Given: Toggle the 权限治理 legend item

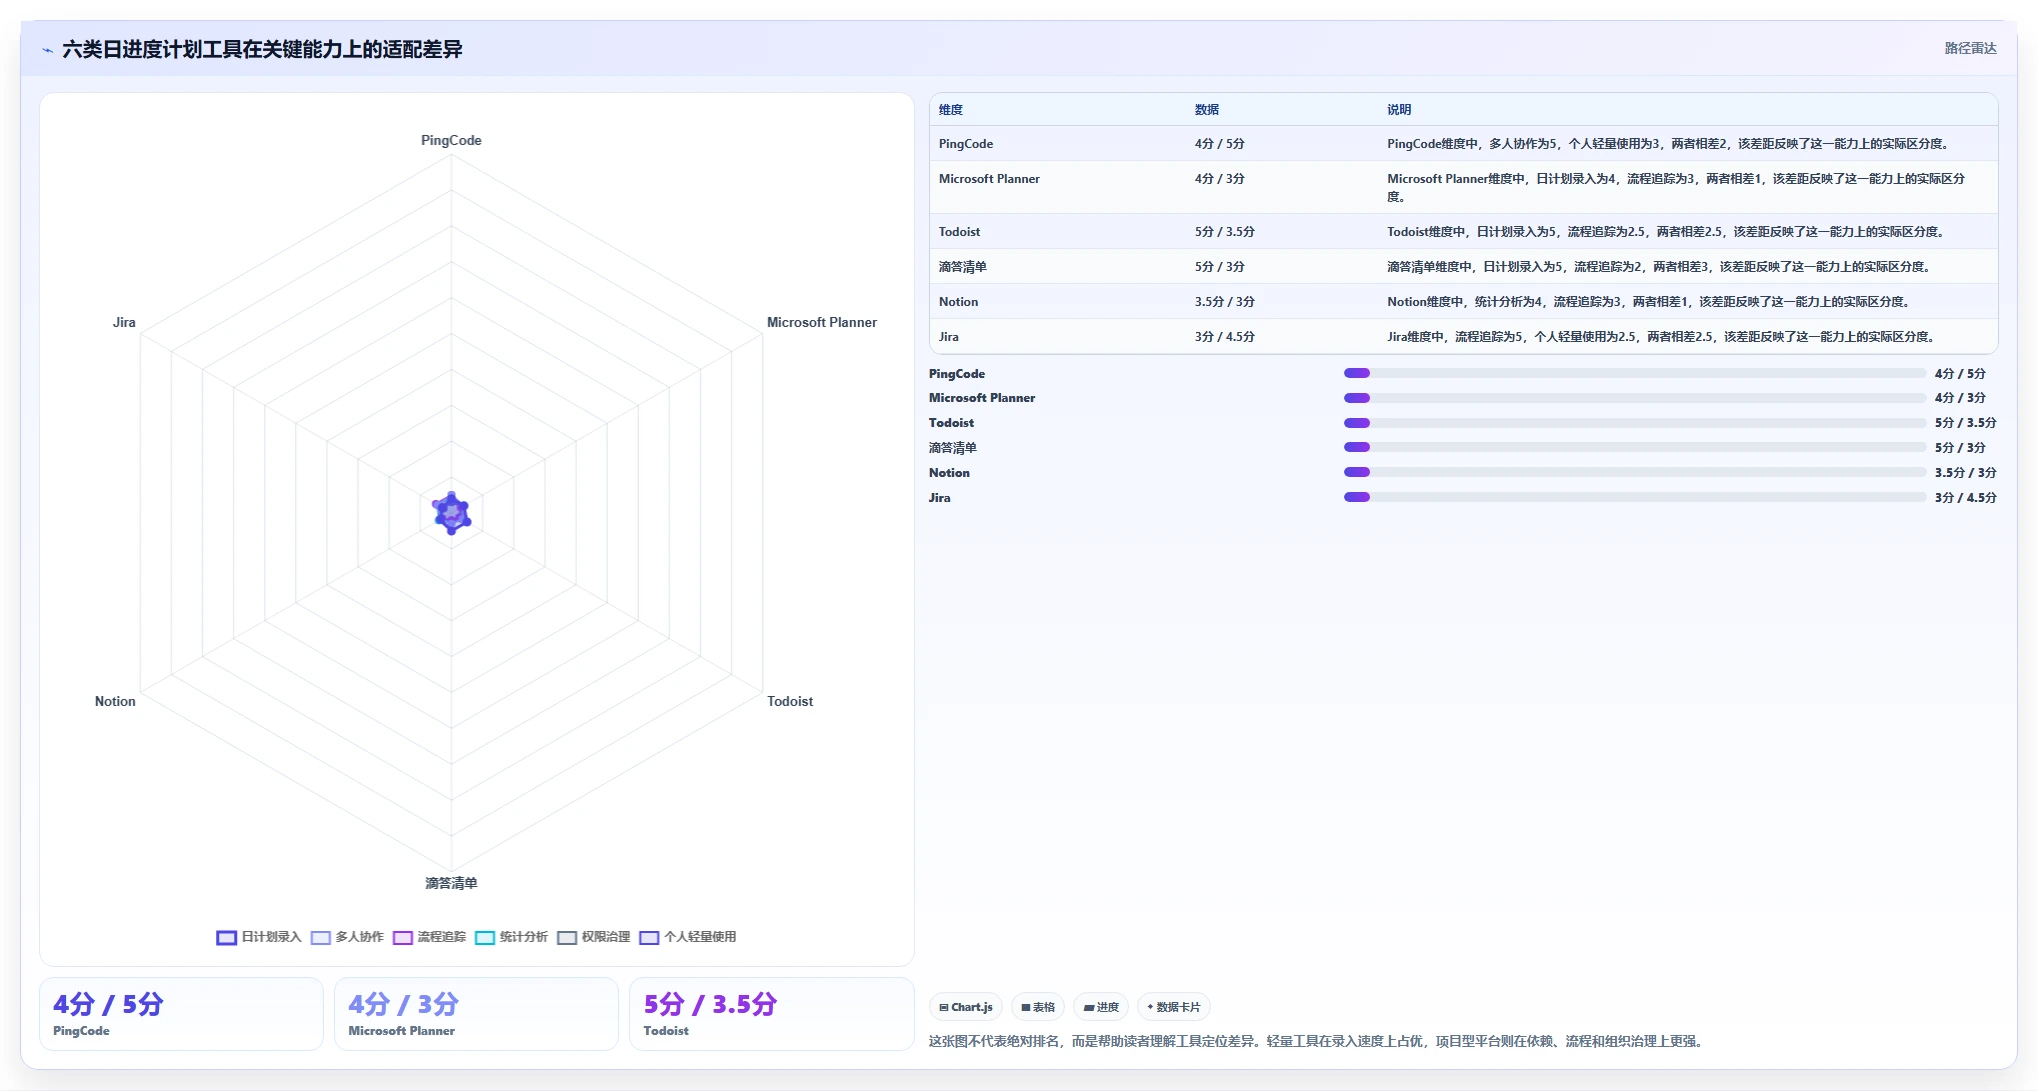Looking at the screenshot, I should (x=594, y=937).
